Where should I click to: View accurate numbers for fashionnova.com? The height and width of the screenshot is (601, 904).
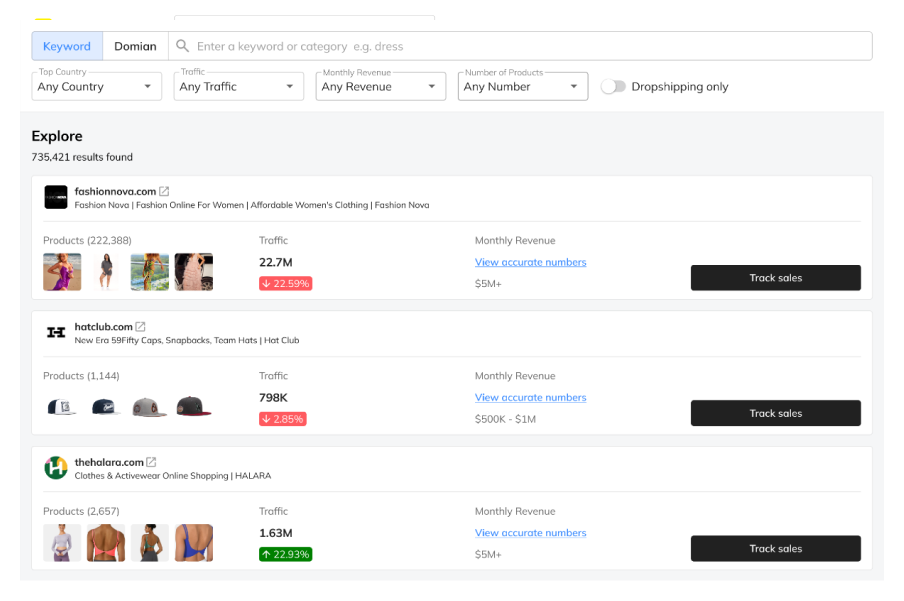point(530,262)
